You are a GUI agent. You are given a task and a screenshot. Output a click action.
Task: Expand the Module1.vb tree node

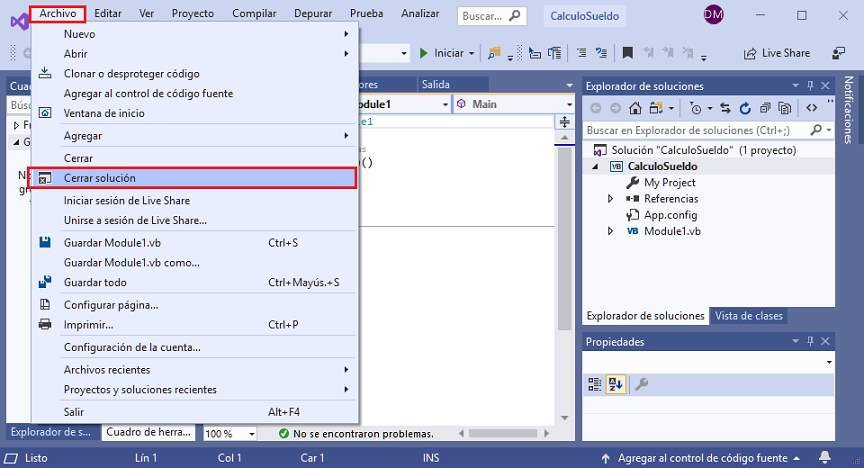(x=611, y=231)
